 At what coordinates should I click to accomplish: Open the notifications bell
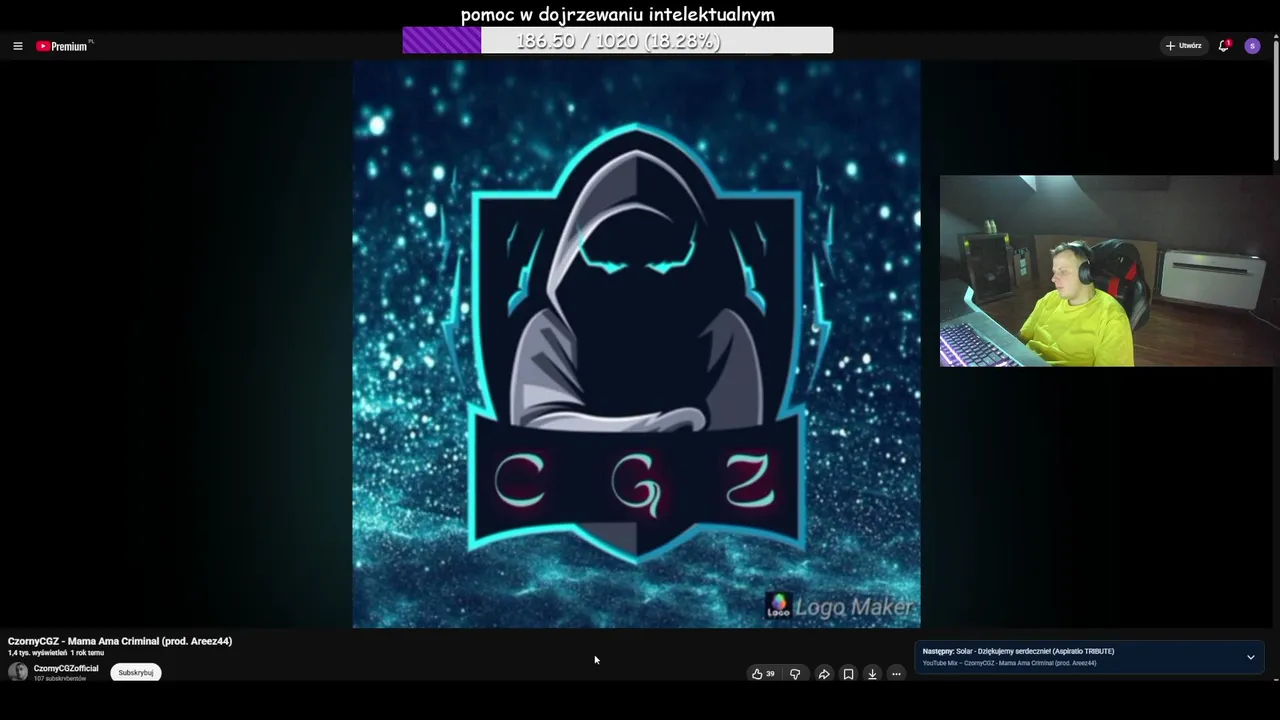pos(1223,46)
